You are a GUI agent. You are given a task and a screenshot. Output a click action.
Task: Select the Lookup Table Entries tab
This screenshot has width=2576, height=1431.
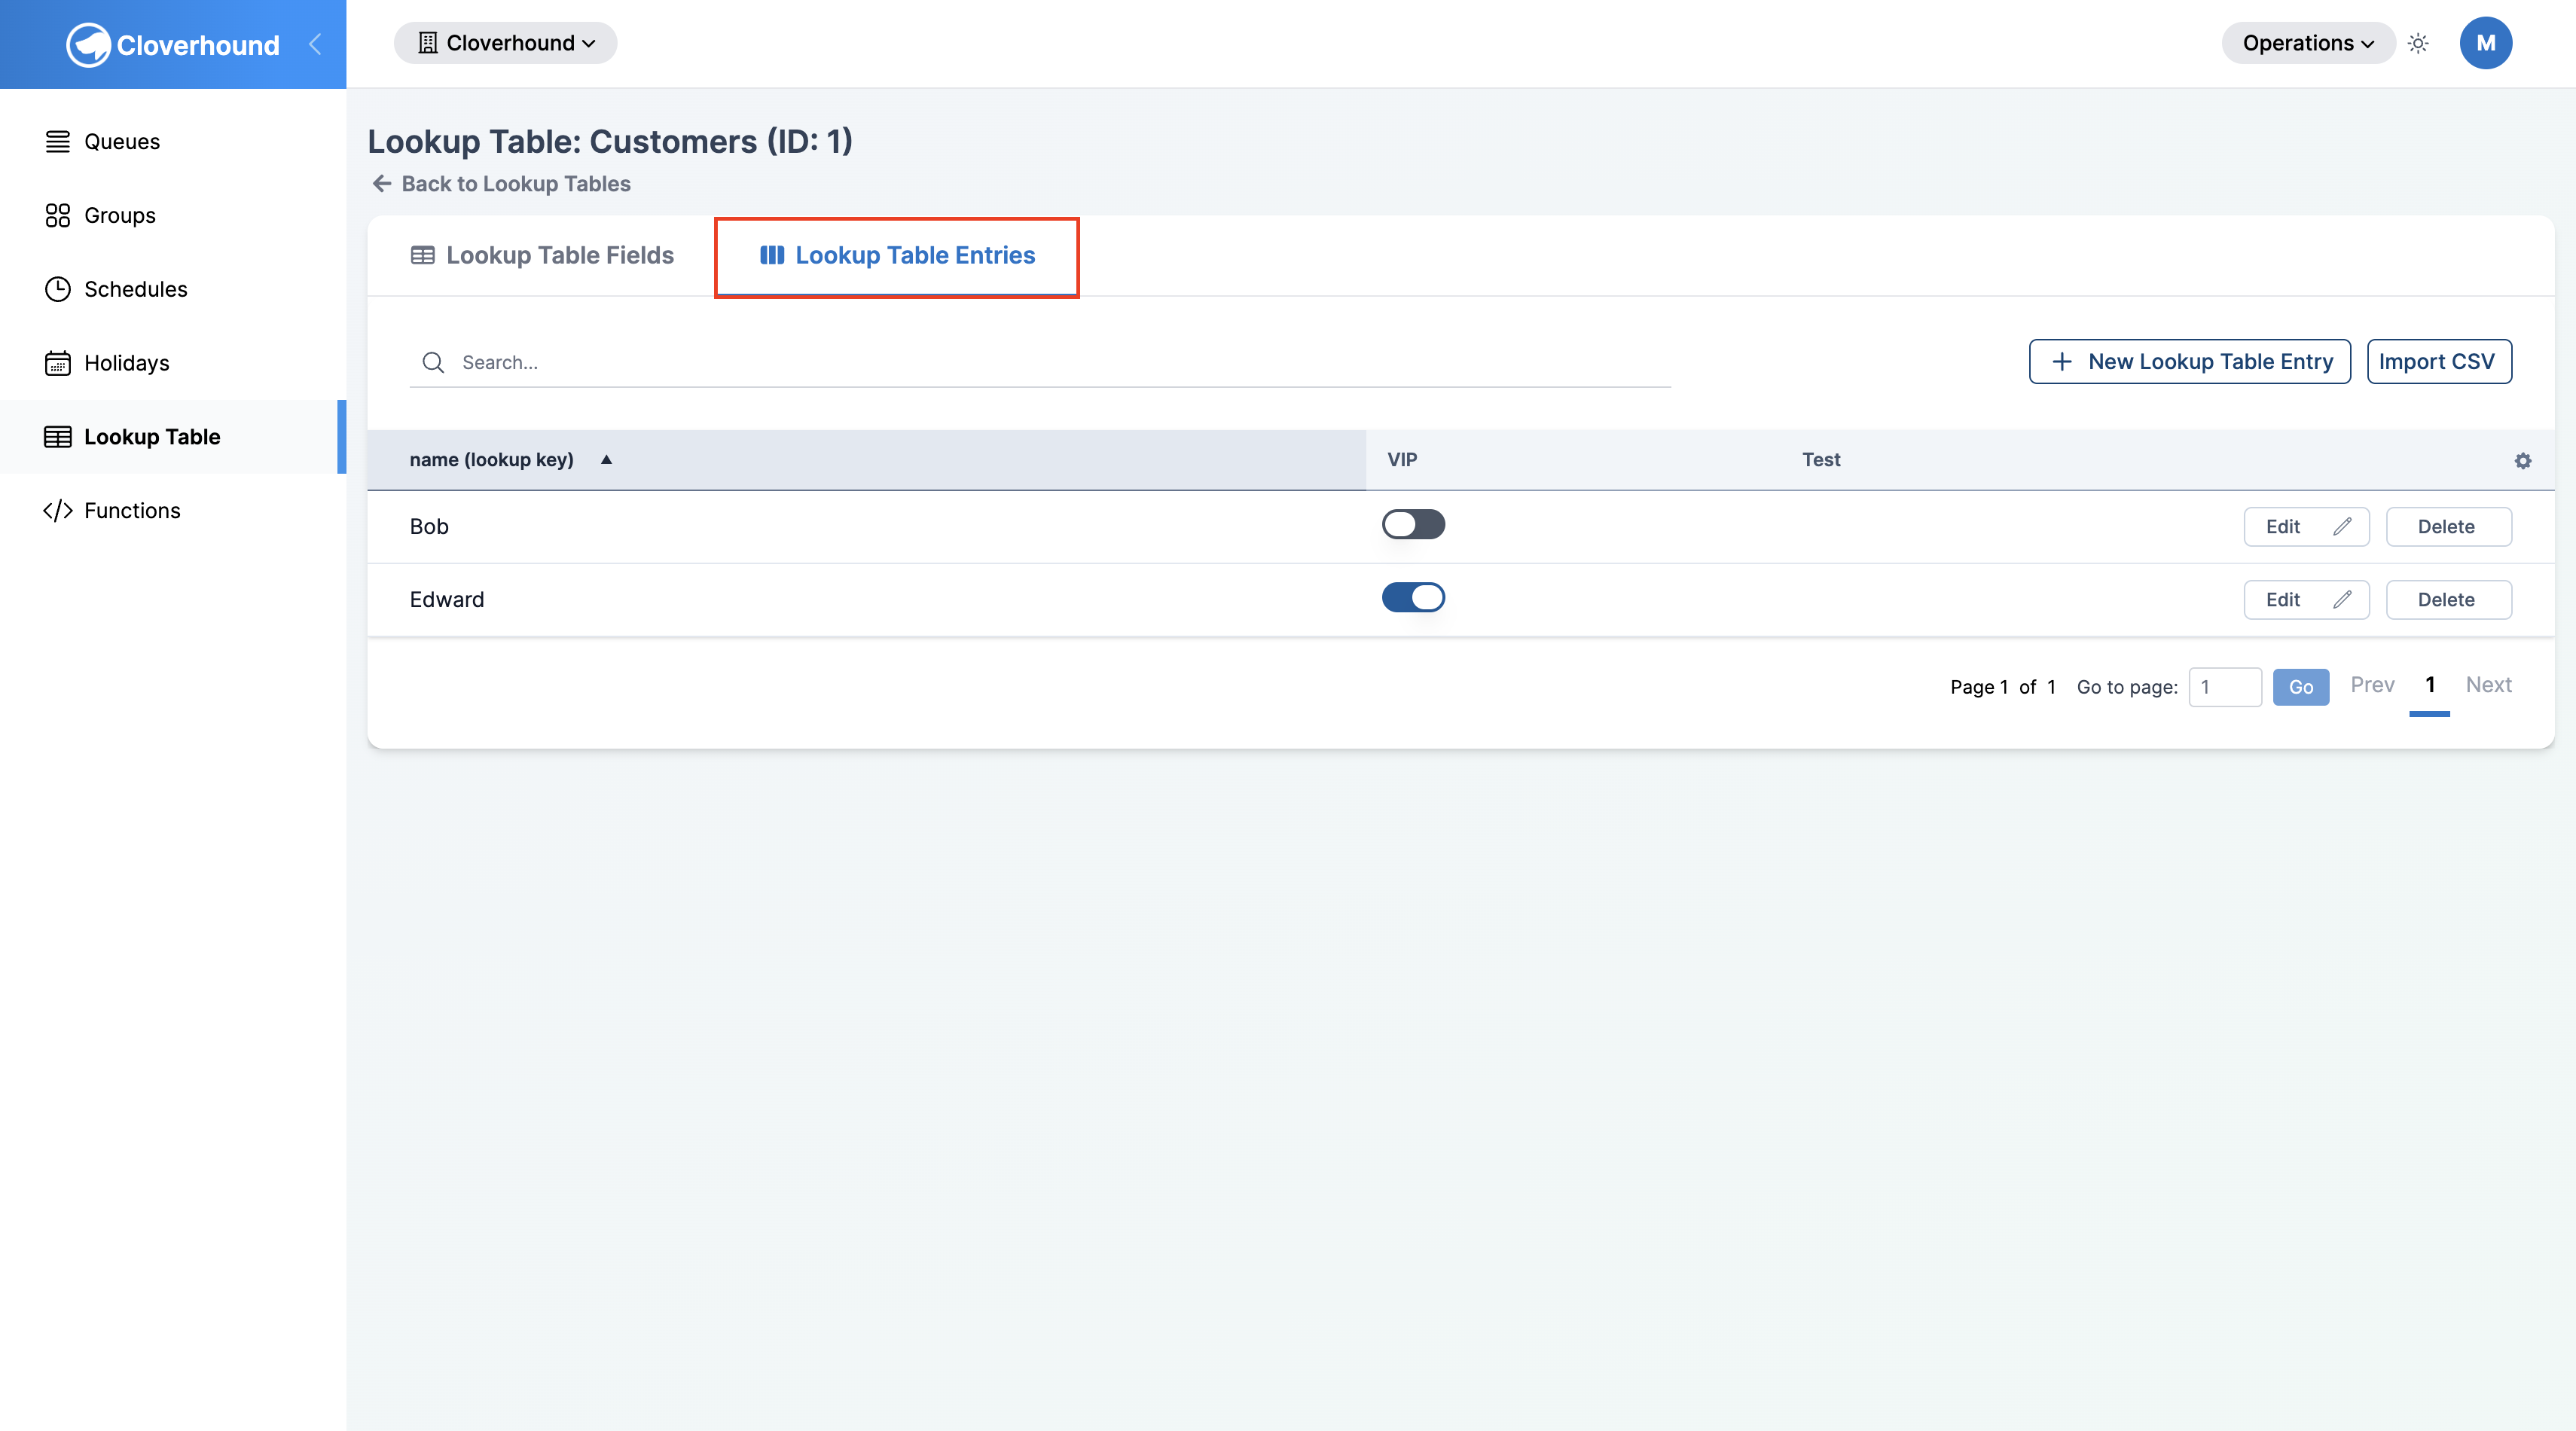(x=897, y=256)
